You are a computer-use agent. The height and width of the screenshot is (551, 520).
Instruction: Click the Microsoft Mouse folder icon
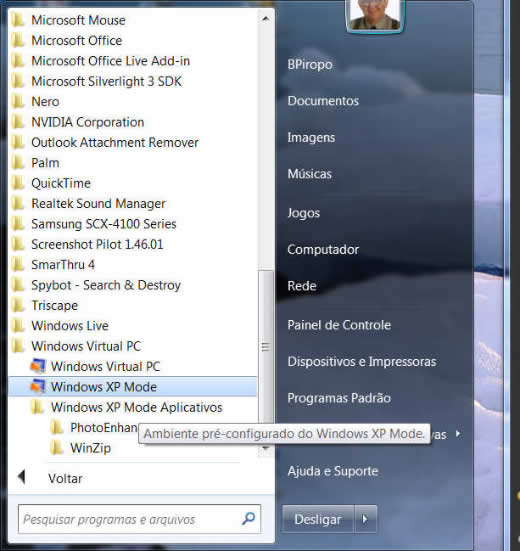(x=18, y=20)
